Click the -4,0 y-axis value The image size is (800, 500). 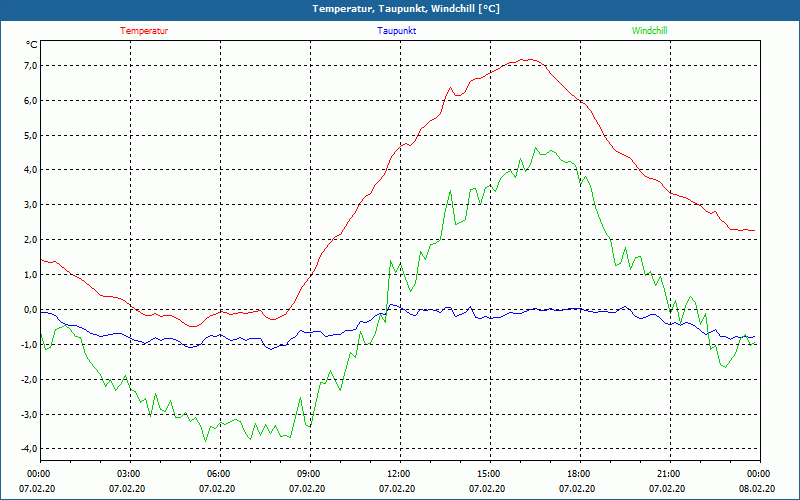click(30, 448)
